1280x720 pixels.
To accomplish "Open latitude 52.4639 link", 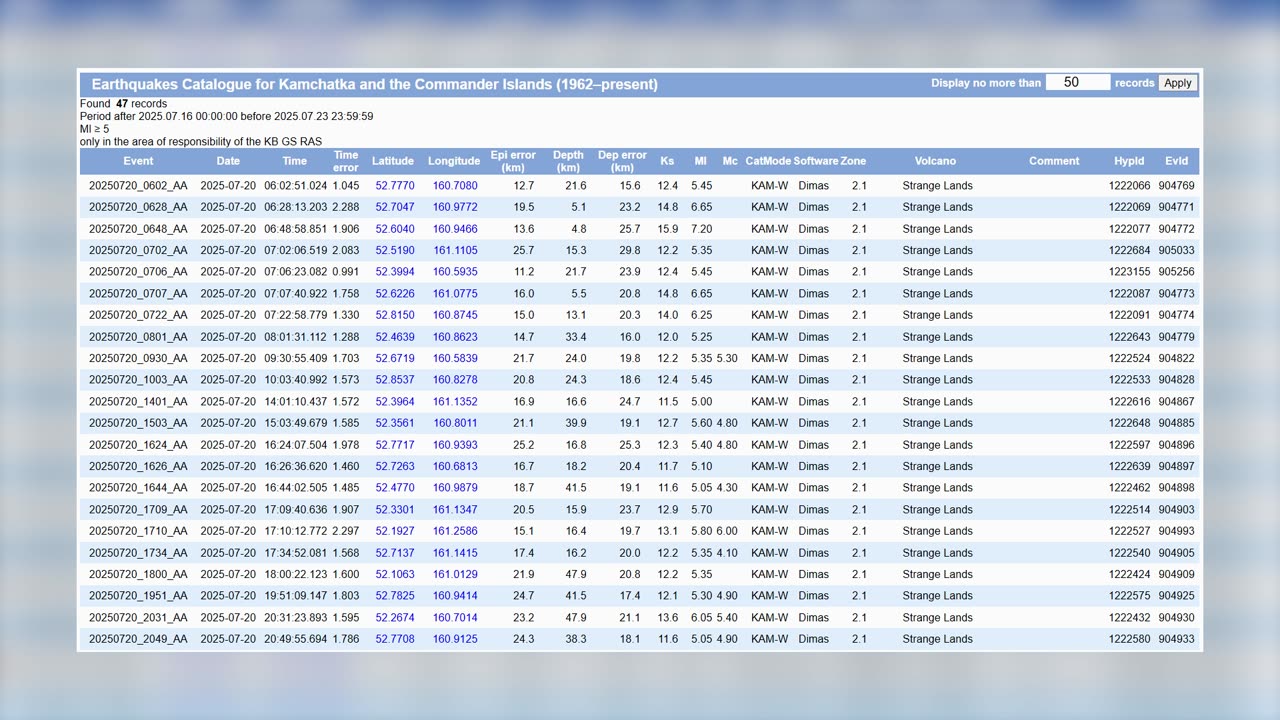I will coord(395,337).
